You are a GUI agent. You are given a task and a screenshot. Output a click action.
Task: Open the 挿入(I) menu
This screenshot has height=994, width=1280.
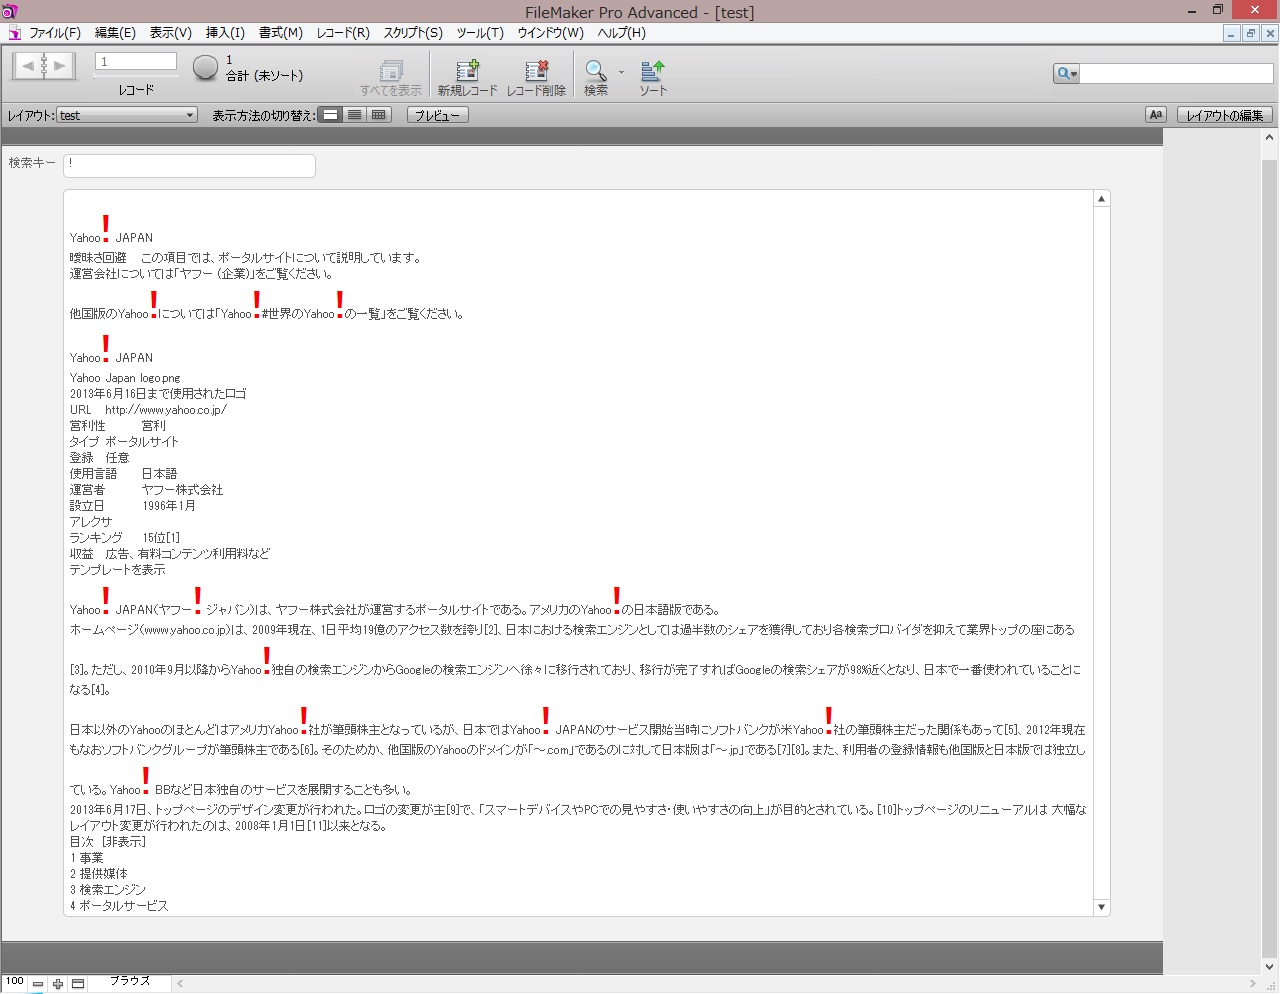coord(225,33)
